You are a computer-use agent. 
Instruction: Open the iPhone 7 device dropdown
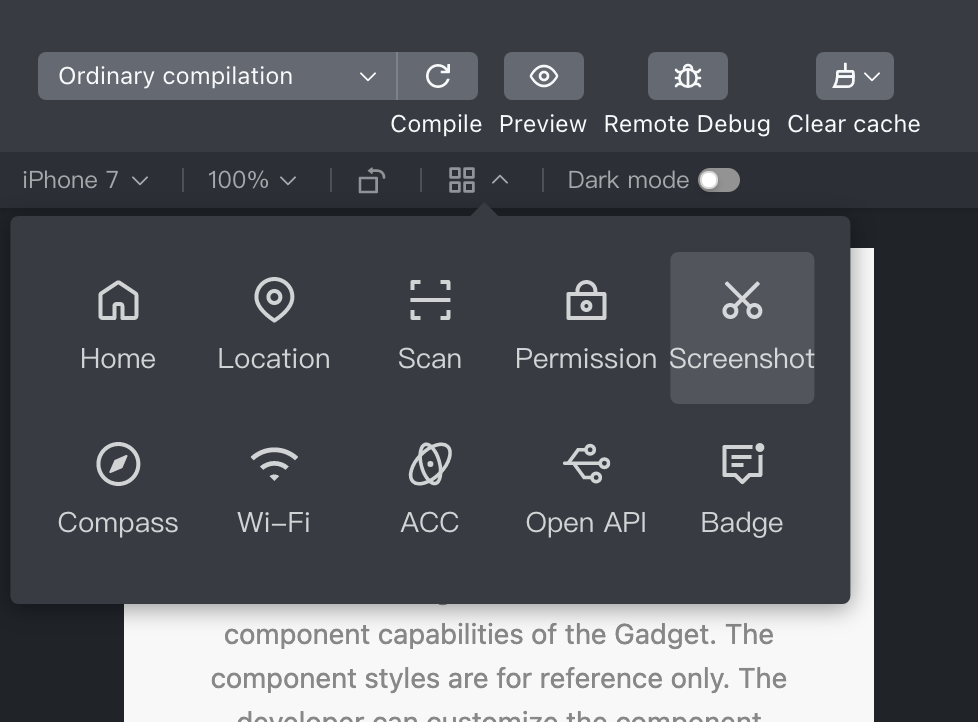tap(85, 180)
